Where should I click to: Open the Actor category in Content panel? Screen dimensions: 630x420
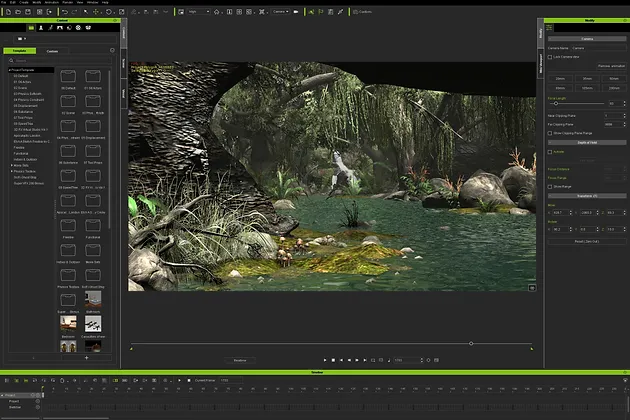pyautogui.click(x=41, y=28)
